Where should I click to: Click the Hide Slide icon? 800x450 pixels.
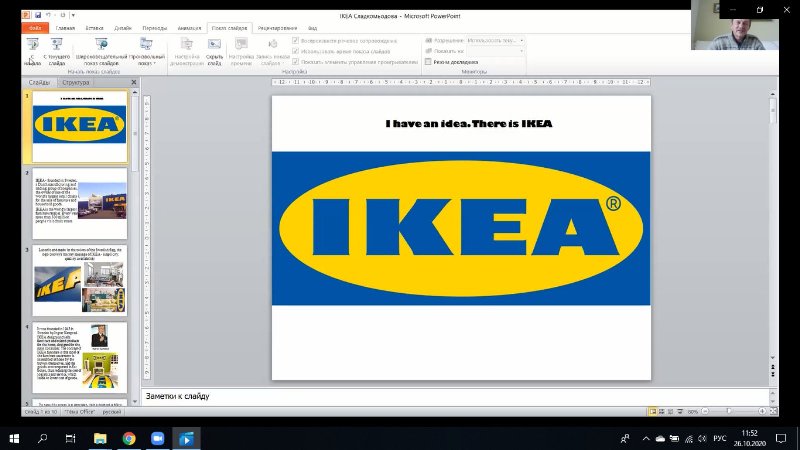(214, 48)
